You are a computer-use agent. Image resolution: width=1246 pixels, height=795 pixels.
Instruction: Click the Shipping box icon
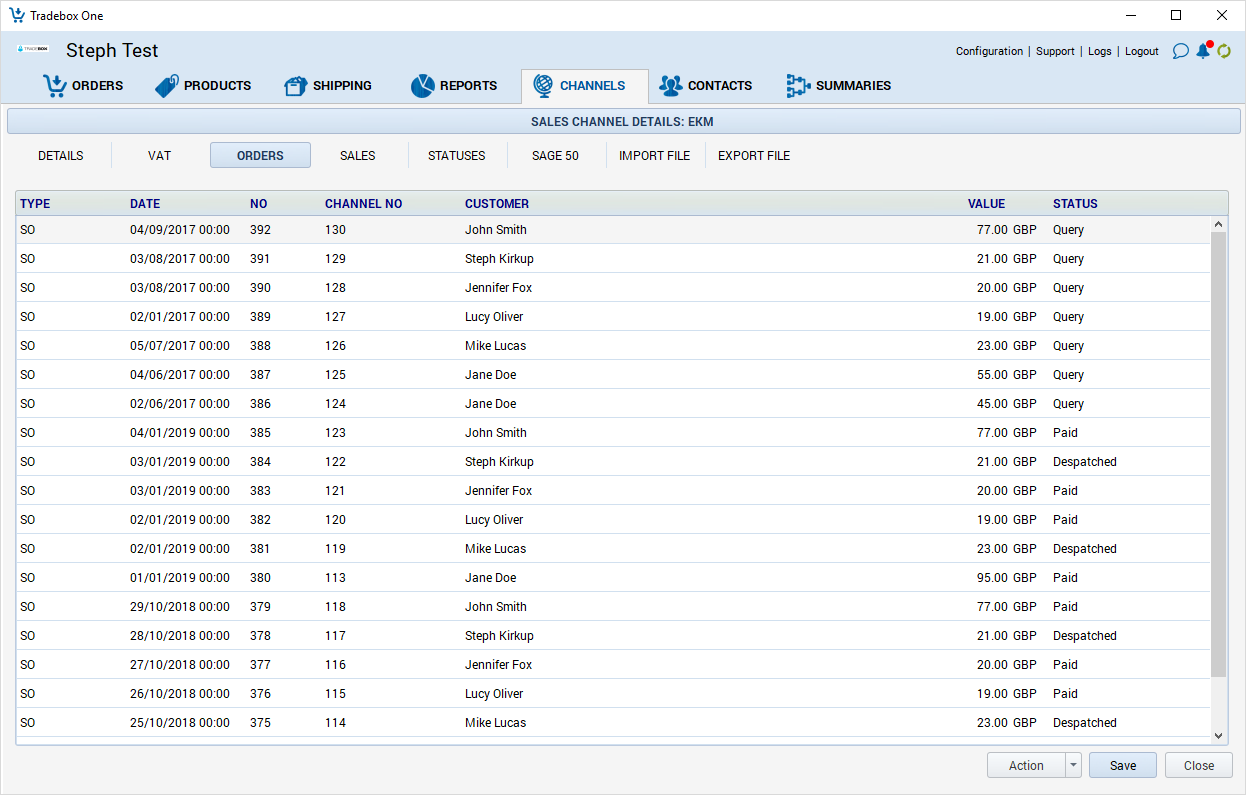coord(295,86)
